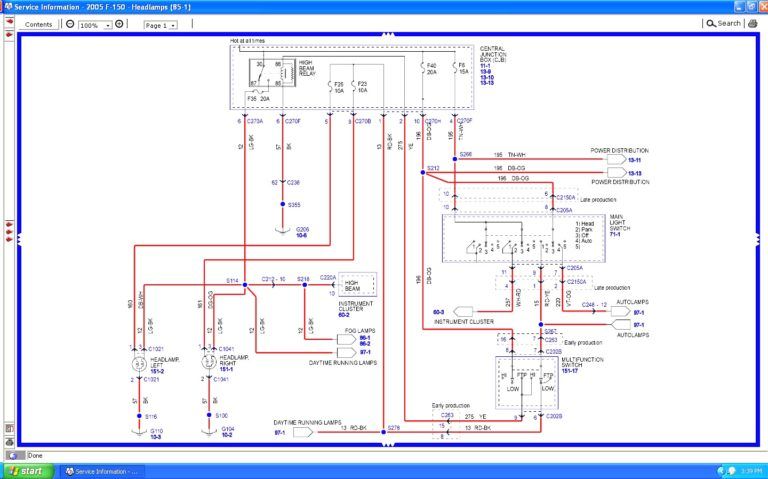Click the S276 splice label
This screenshot has height=479, width=768.
click(394, 428)
